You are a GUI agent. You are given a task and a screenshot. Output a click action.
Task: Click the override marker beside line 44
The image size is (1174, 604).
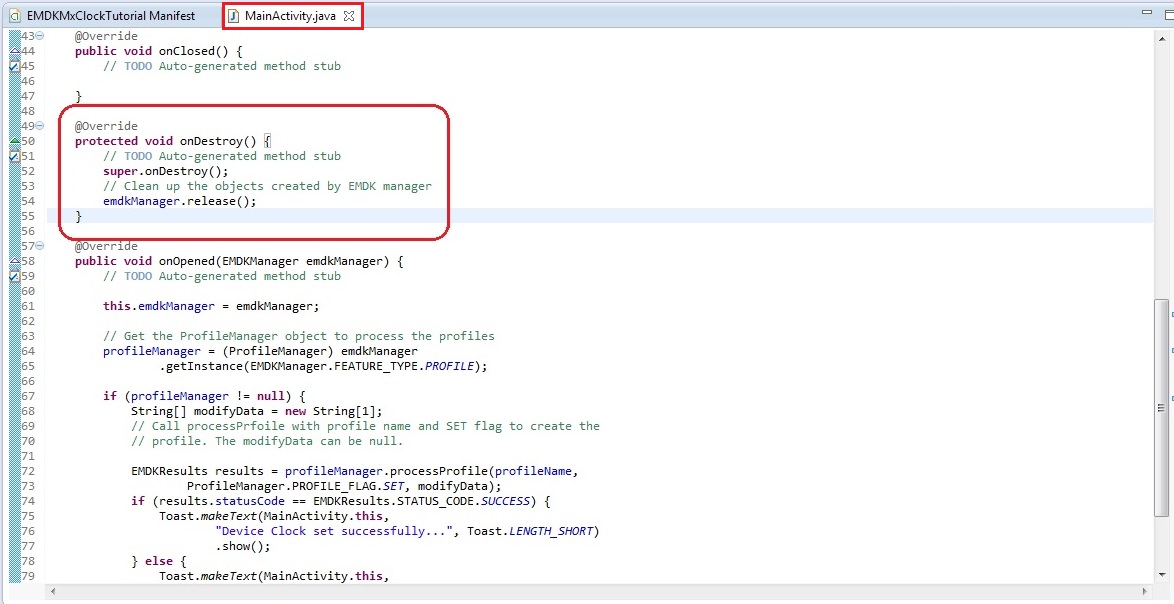click(13, 51)
